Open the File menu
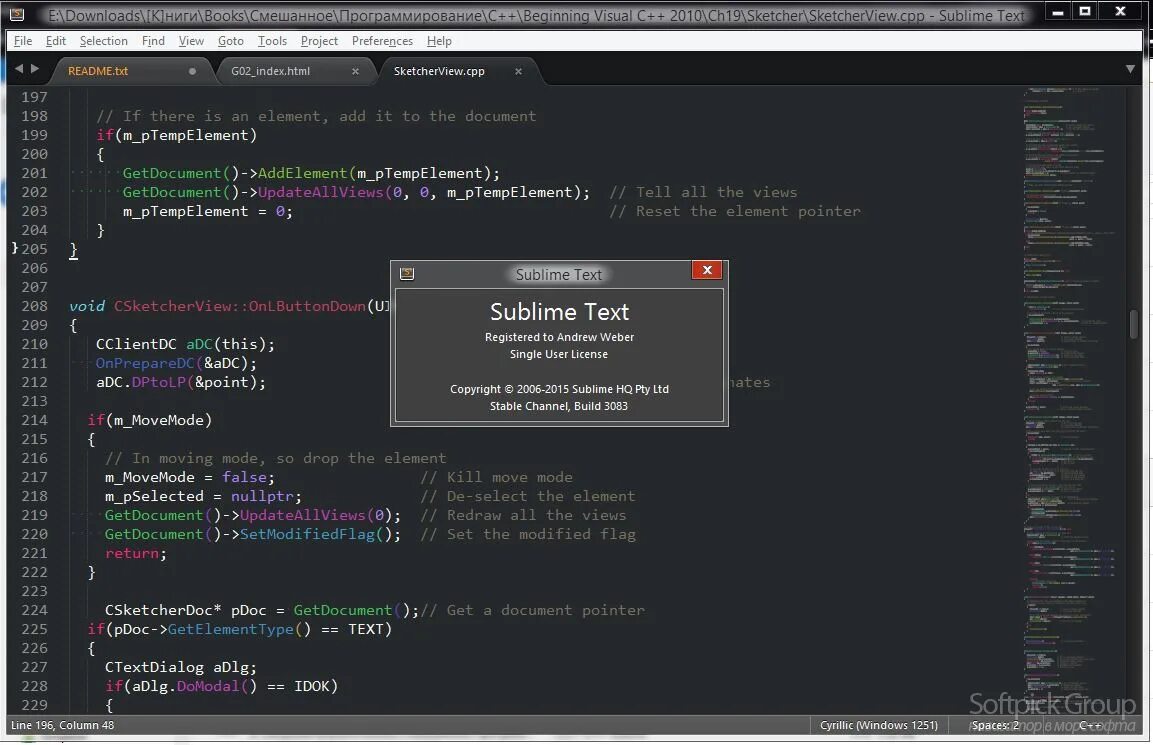Screen dimensions: 1153x745 [x=23, y=41]
